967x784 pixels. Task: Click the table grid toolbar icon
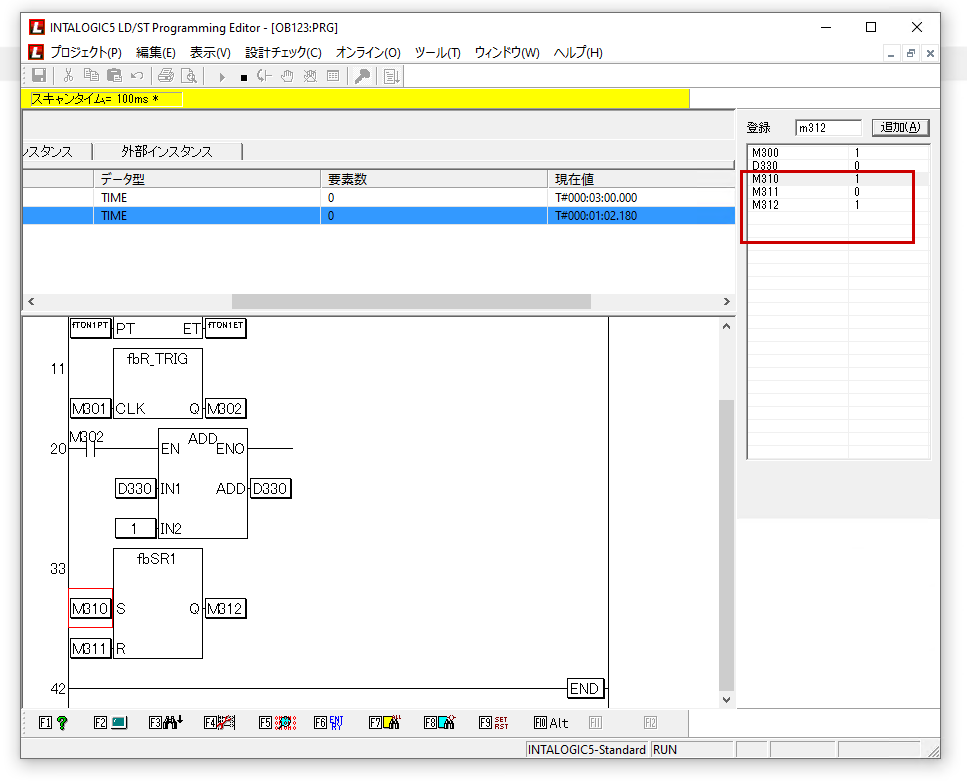coord(333,76)
